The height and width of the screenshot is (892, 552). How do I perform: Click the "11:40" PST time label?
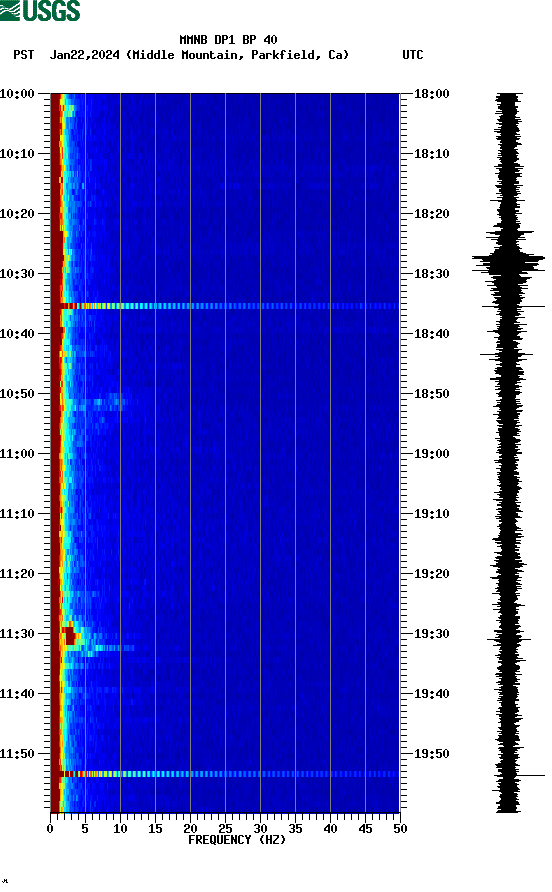[17, 694]
